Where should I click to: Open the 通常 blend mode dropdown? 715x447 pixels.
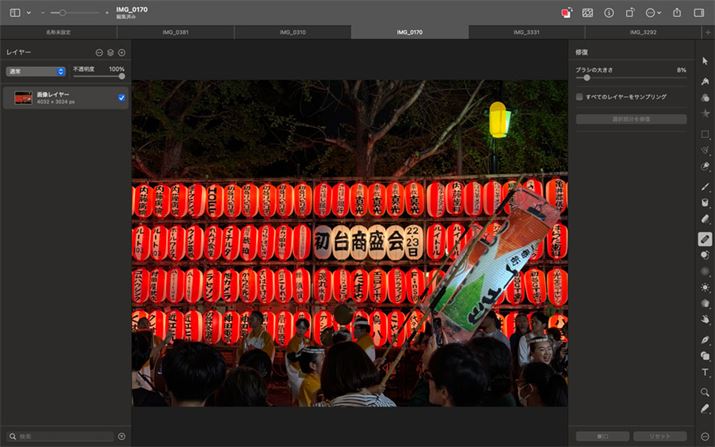coord(36,72)
